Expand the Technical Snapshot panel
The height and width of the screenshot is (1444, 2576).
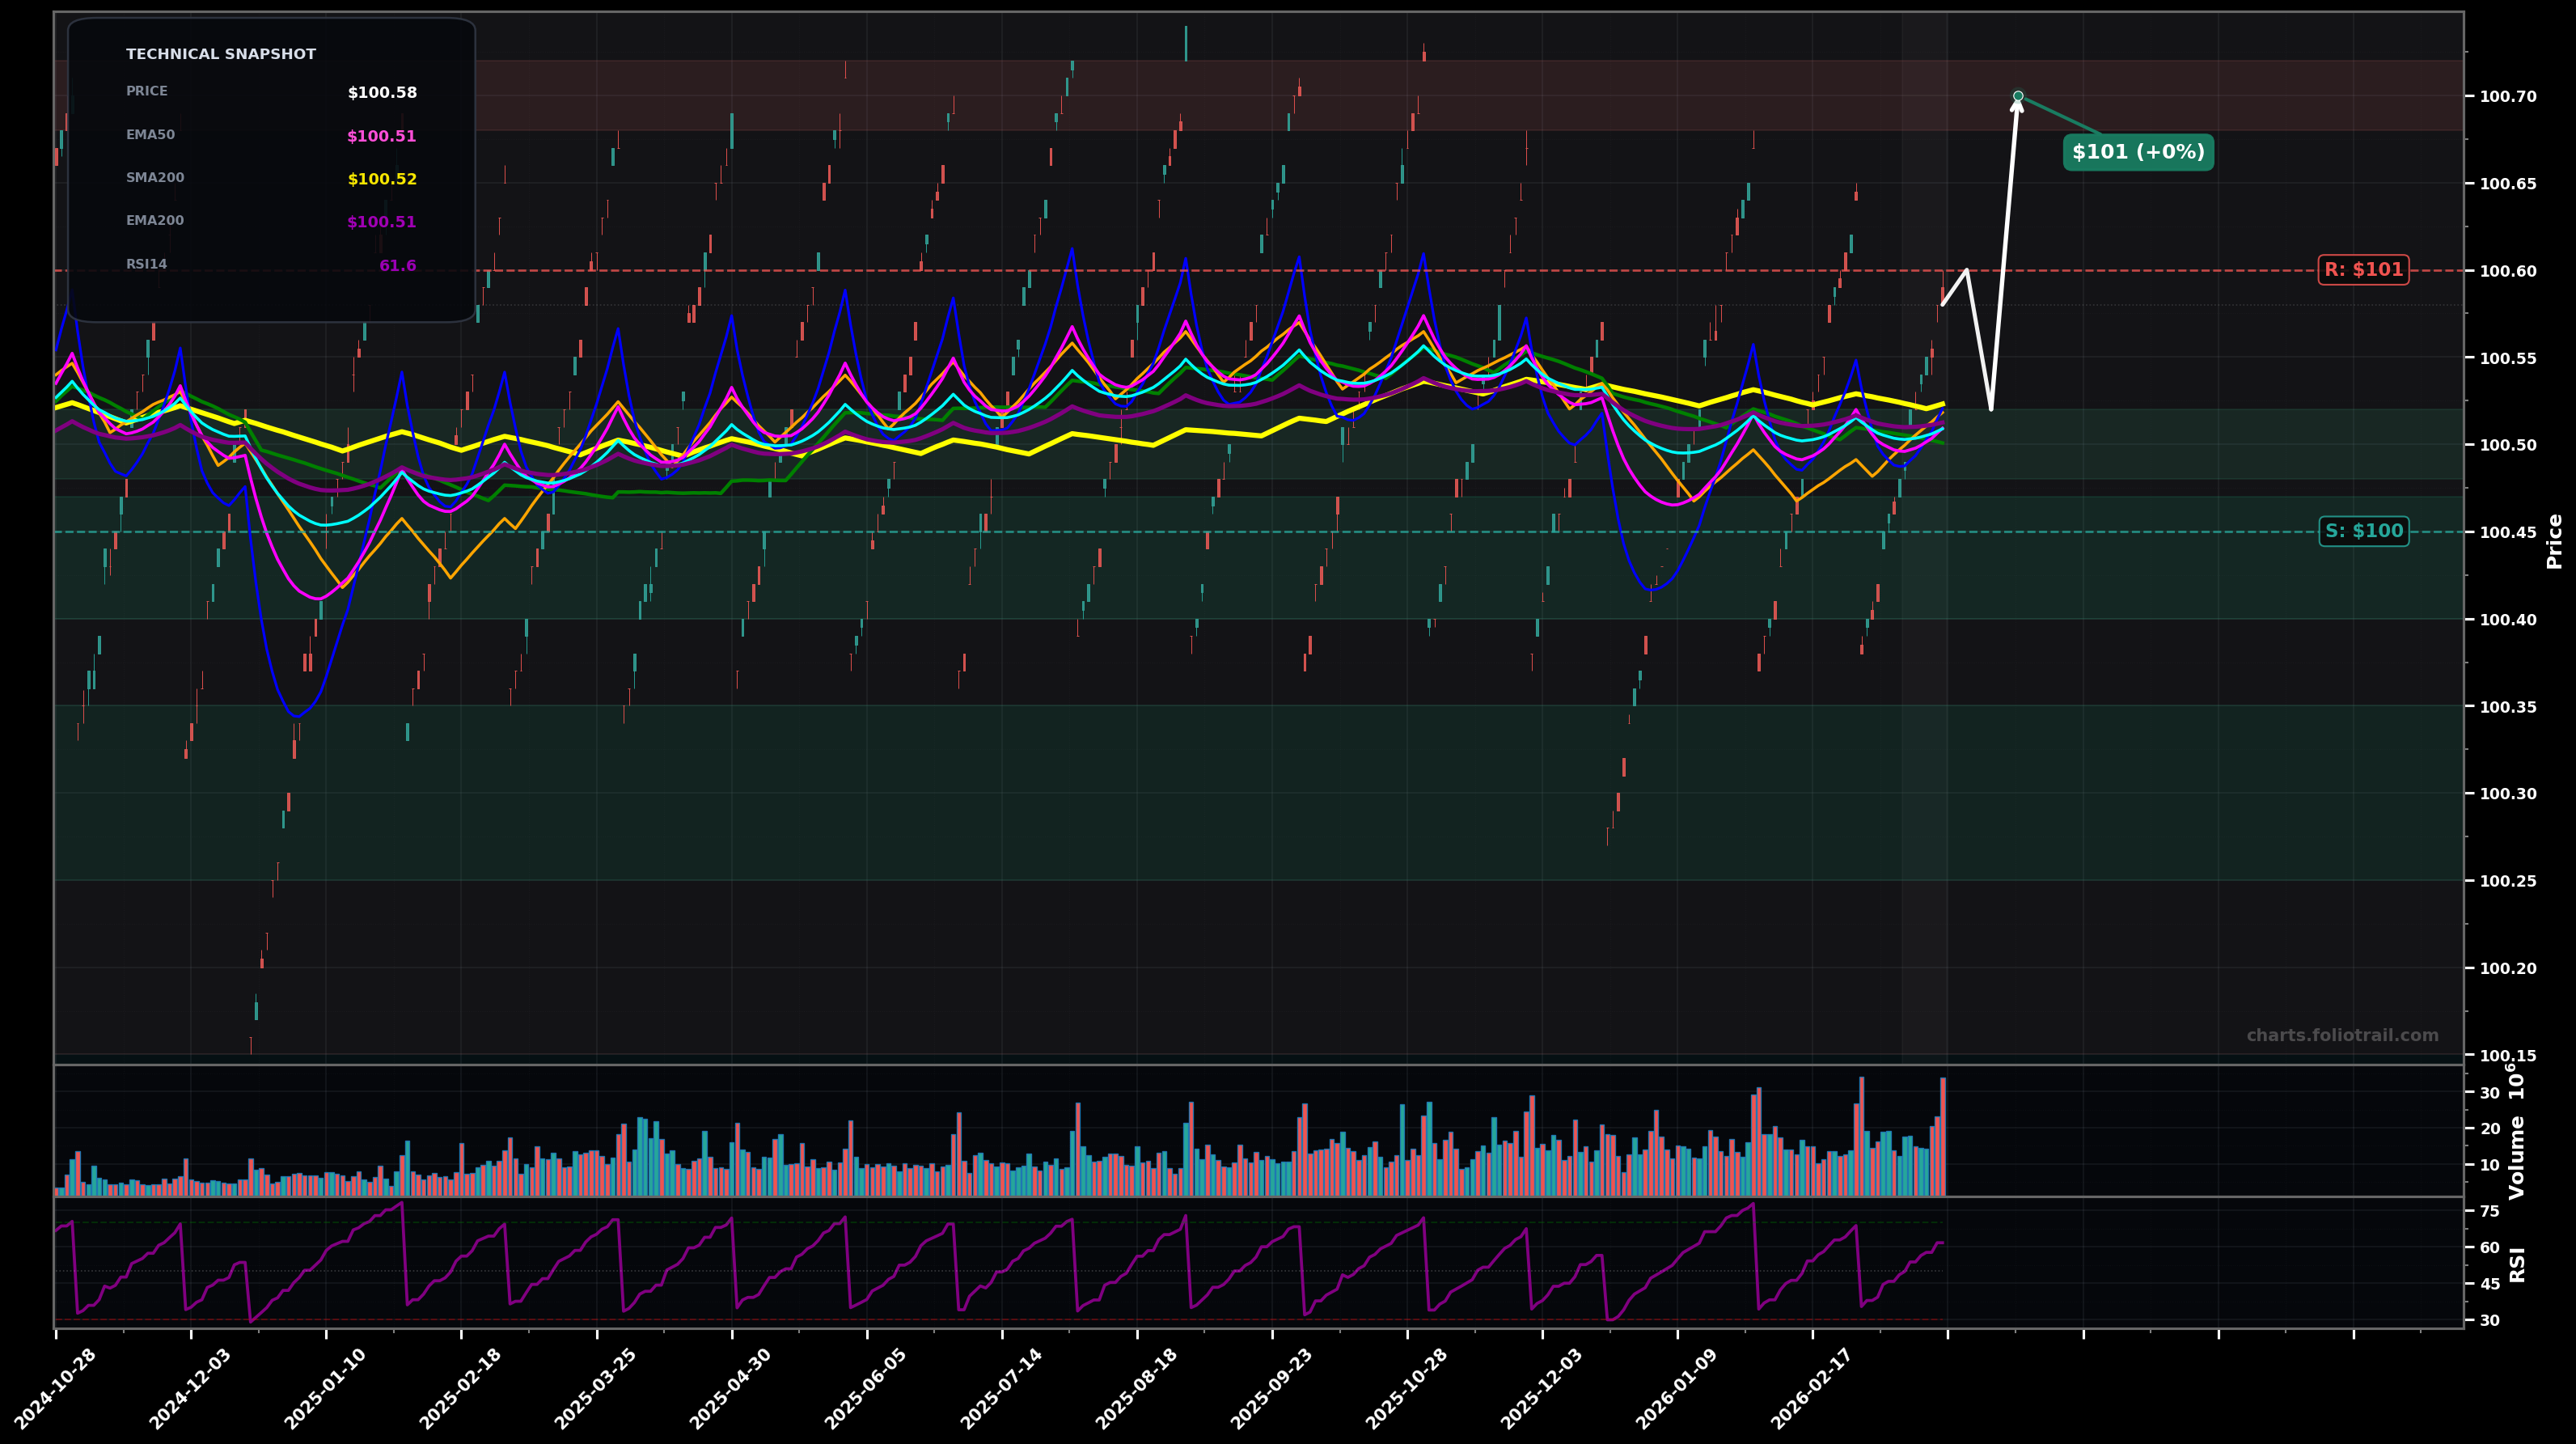point(221,53)
